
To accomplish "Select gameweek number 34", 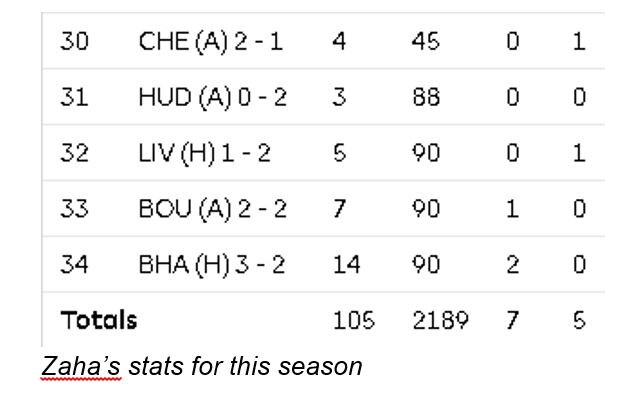I will pos(74,265).
